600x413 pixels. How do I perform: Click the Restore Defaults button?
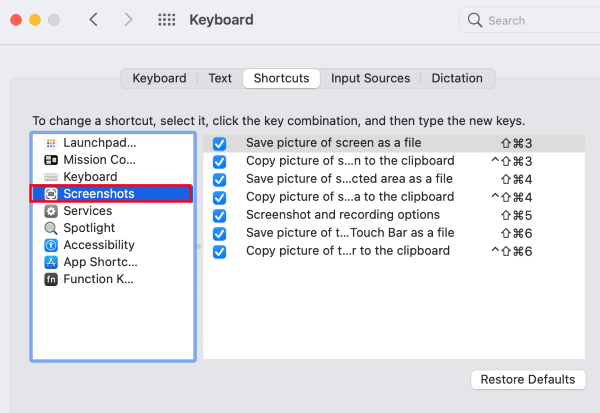(528, 380)
